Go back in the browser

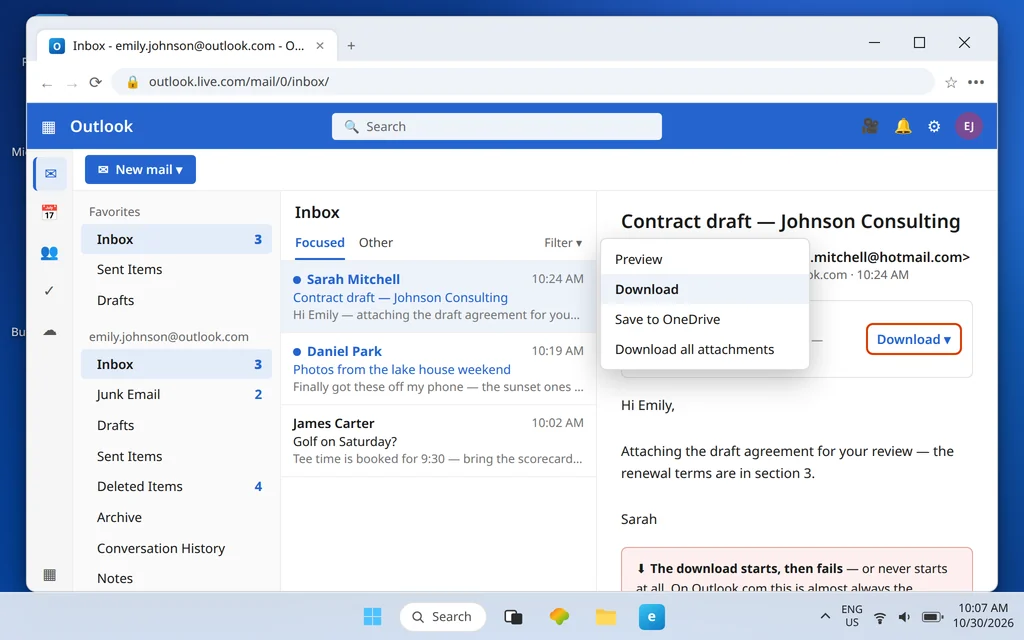tap(46, 83)
